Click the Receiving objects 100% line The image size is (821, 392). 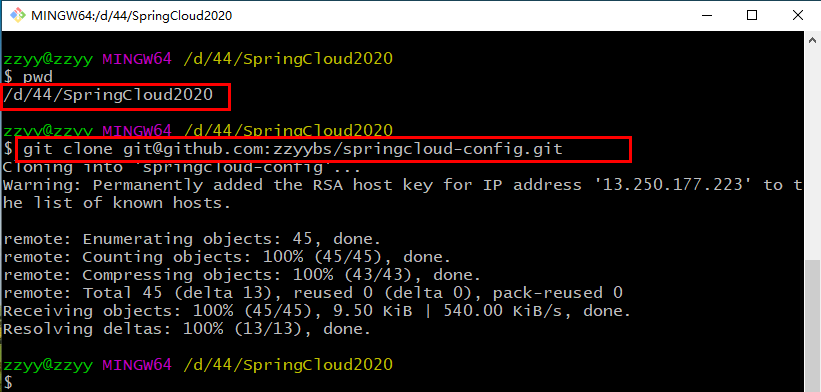(x=317, y=311)
